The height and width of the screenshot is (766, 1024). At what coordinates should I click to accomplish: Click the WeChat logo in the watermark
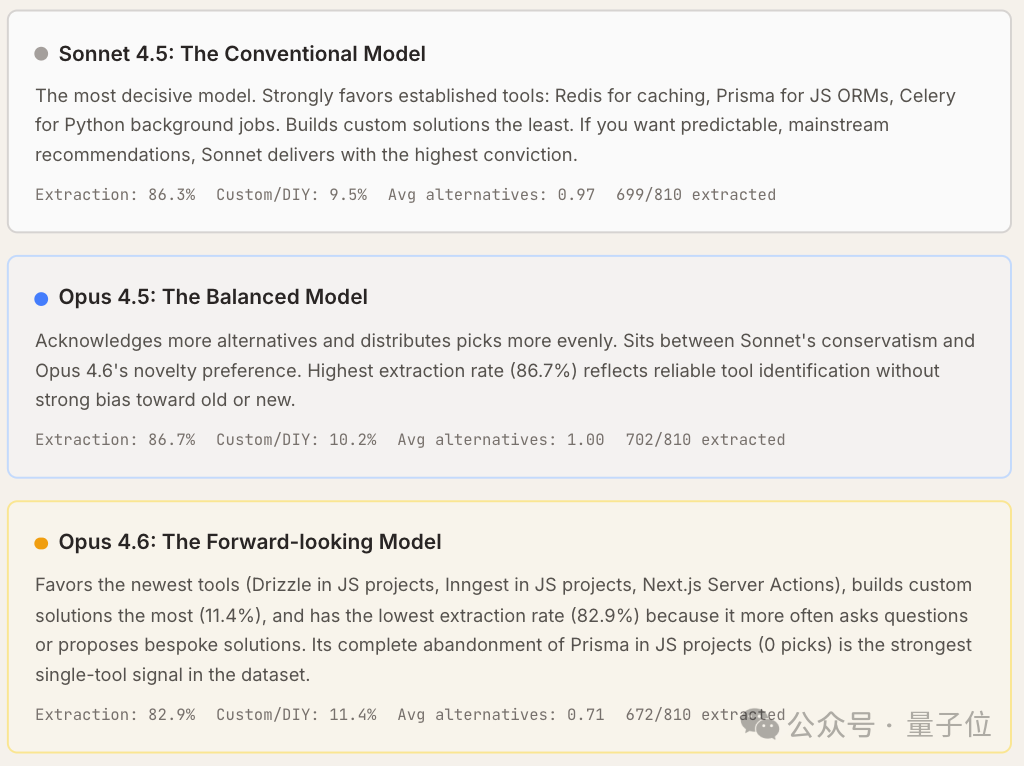click(767, 726)
